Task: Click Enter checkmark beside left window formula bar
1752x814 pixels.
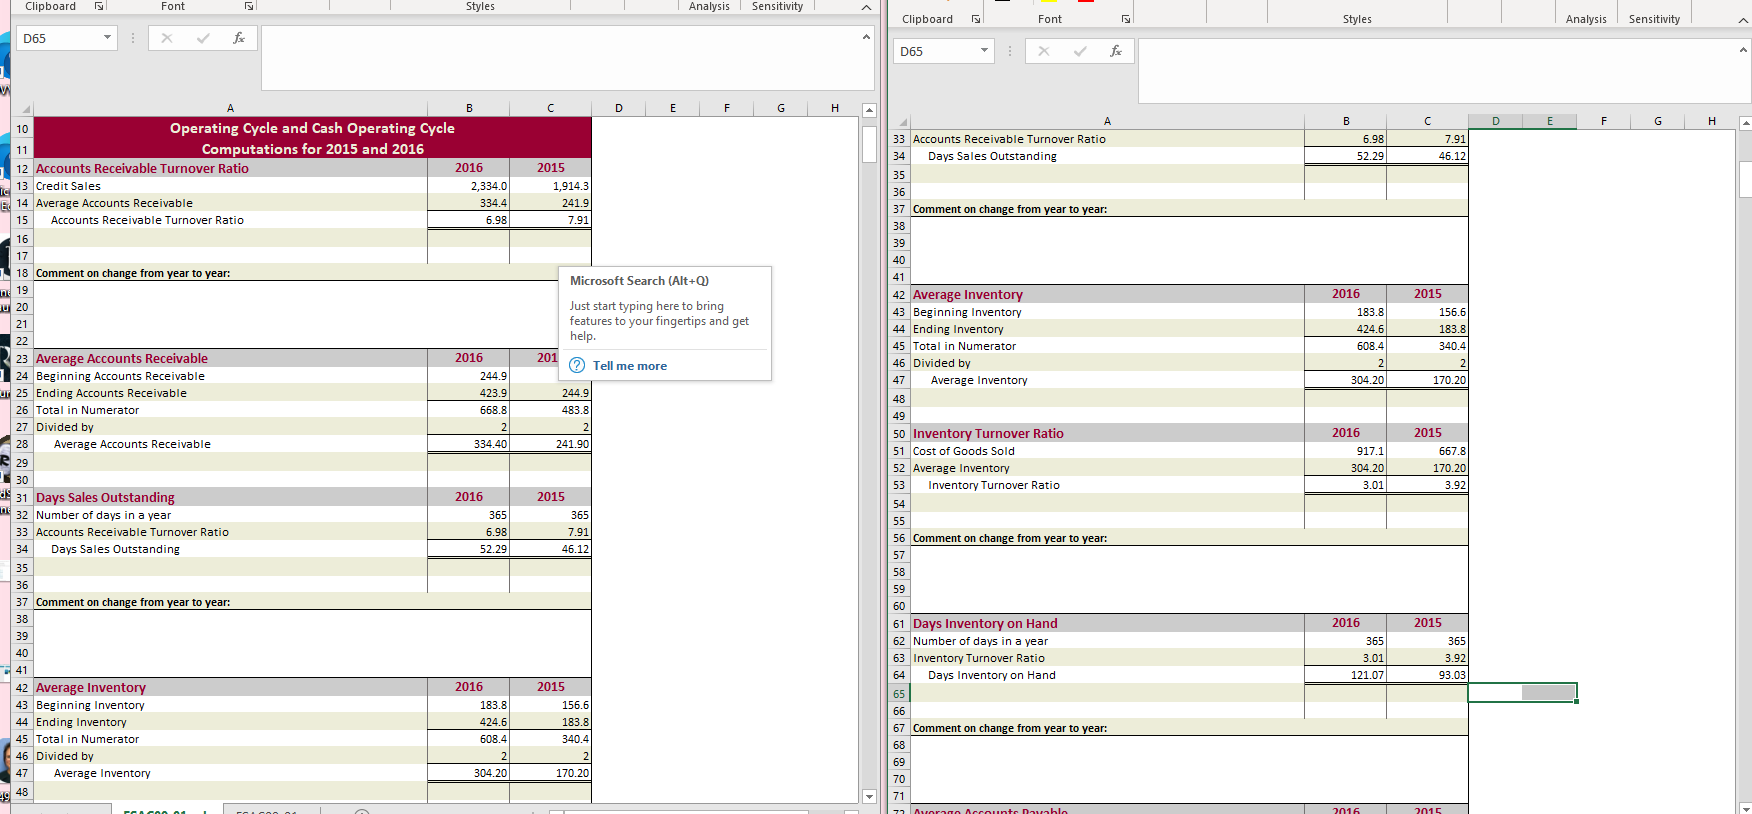Action: click(203, 38)
